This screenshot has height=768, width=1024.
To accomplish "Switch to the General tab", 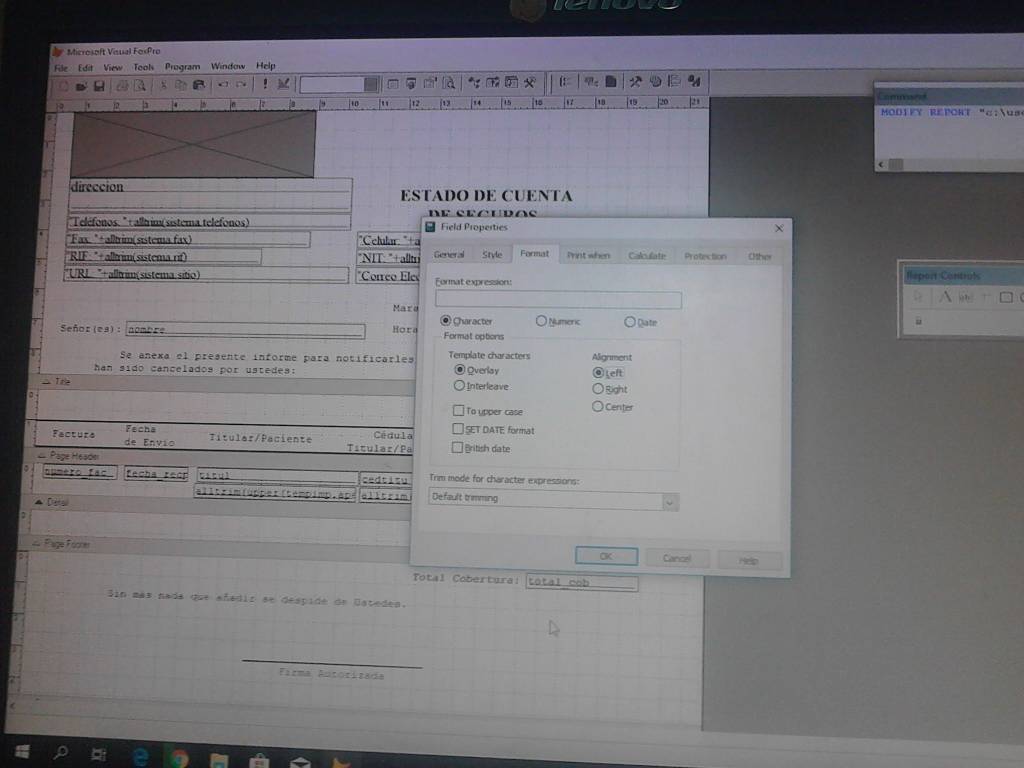I will coord(449,255).
